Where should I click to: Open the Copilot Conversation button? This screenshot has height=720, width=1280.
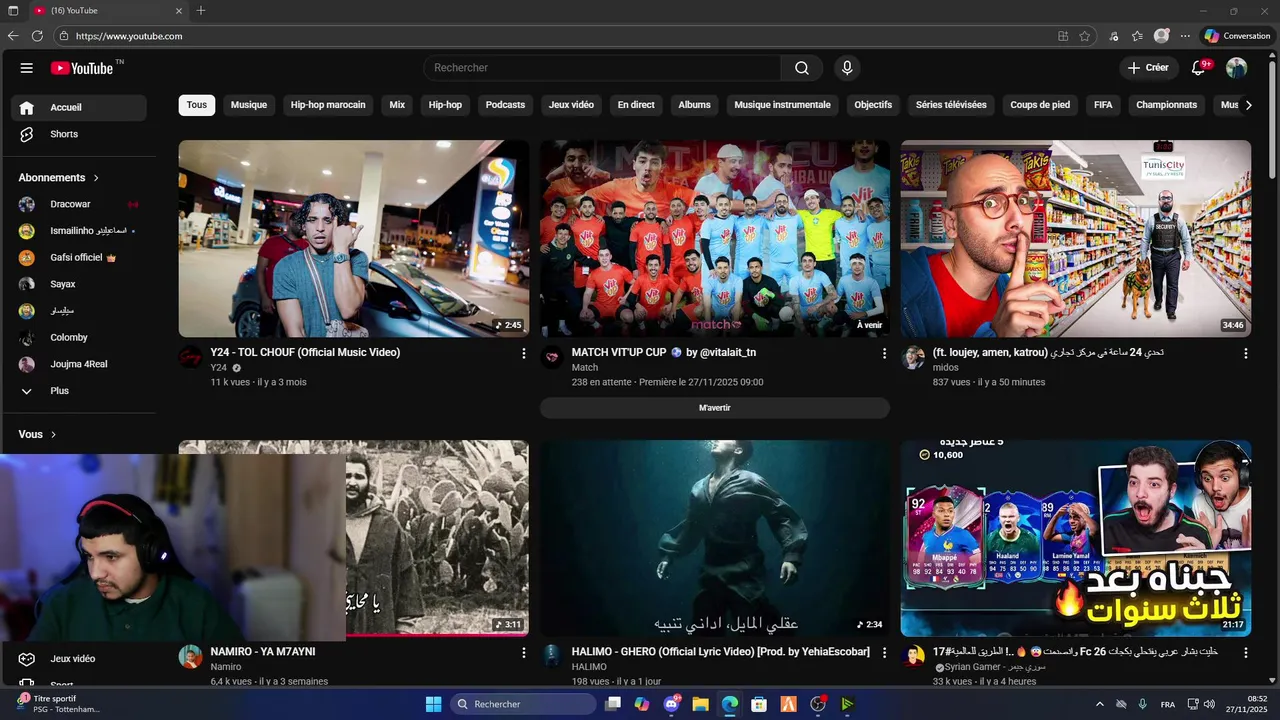pyautogui.click(x=1237, y=36)
